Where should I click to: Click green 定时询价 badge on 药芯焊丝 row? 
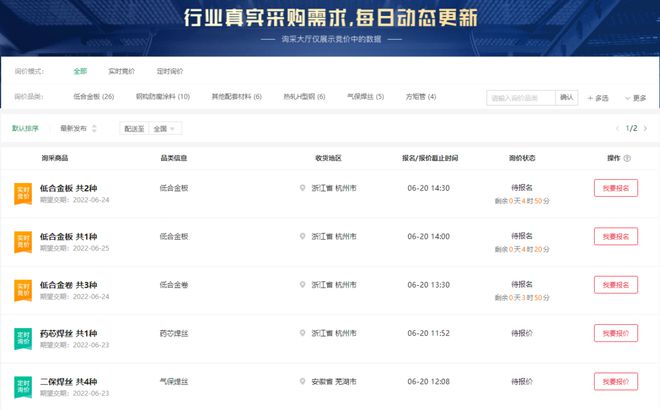coord(22,338)
